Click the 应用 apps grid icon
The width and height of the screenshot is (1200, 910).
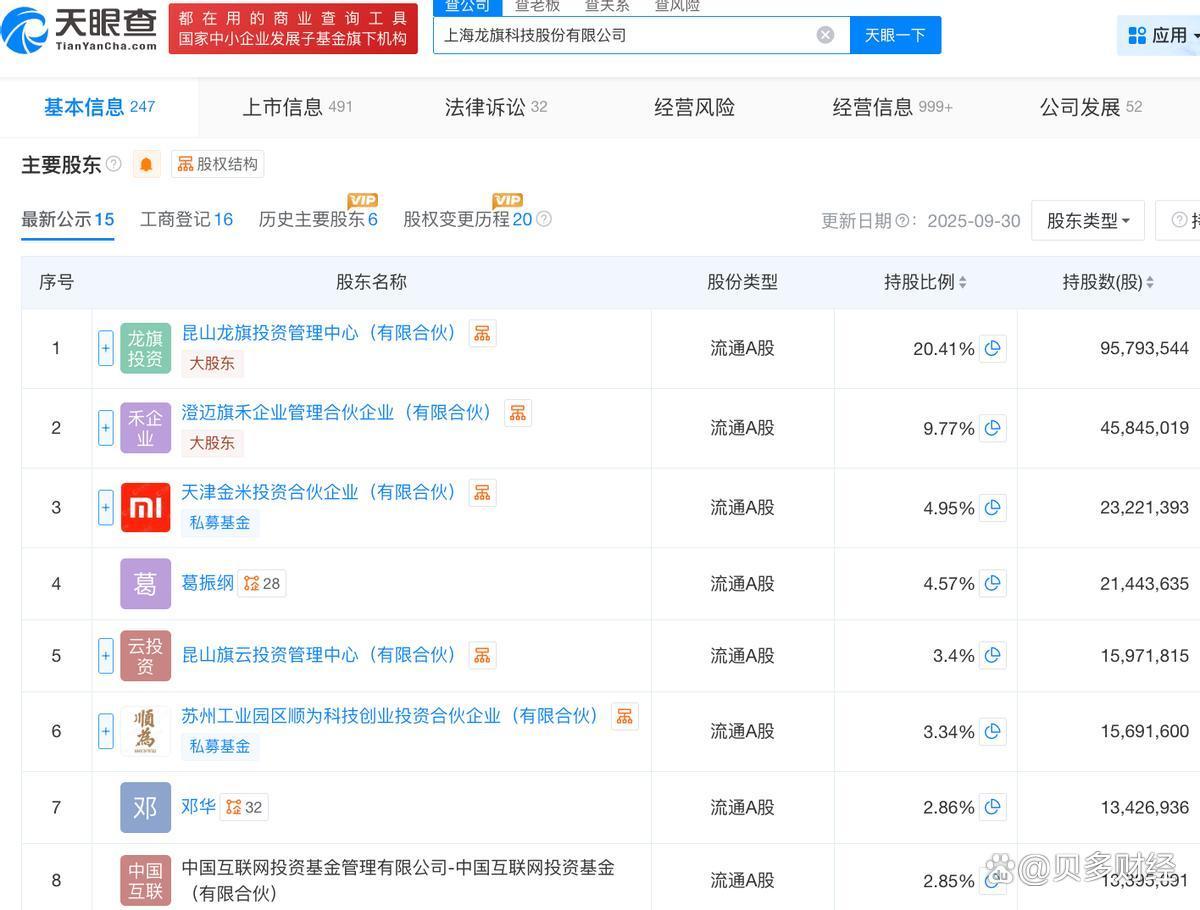point(1137,36)
